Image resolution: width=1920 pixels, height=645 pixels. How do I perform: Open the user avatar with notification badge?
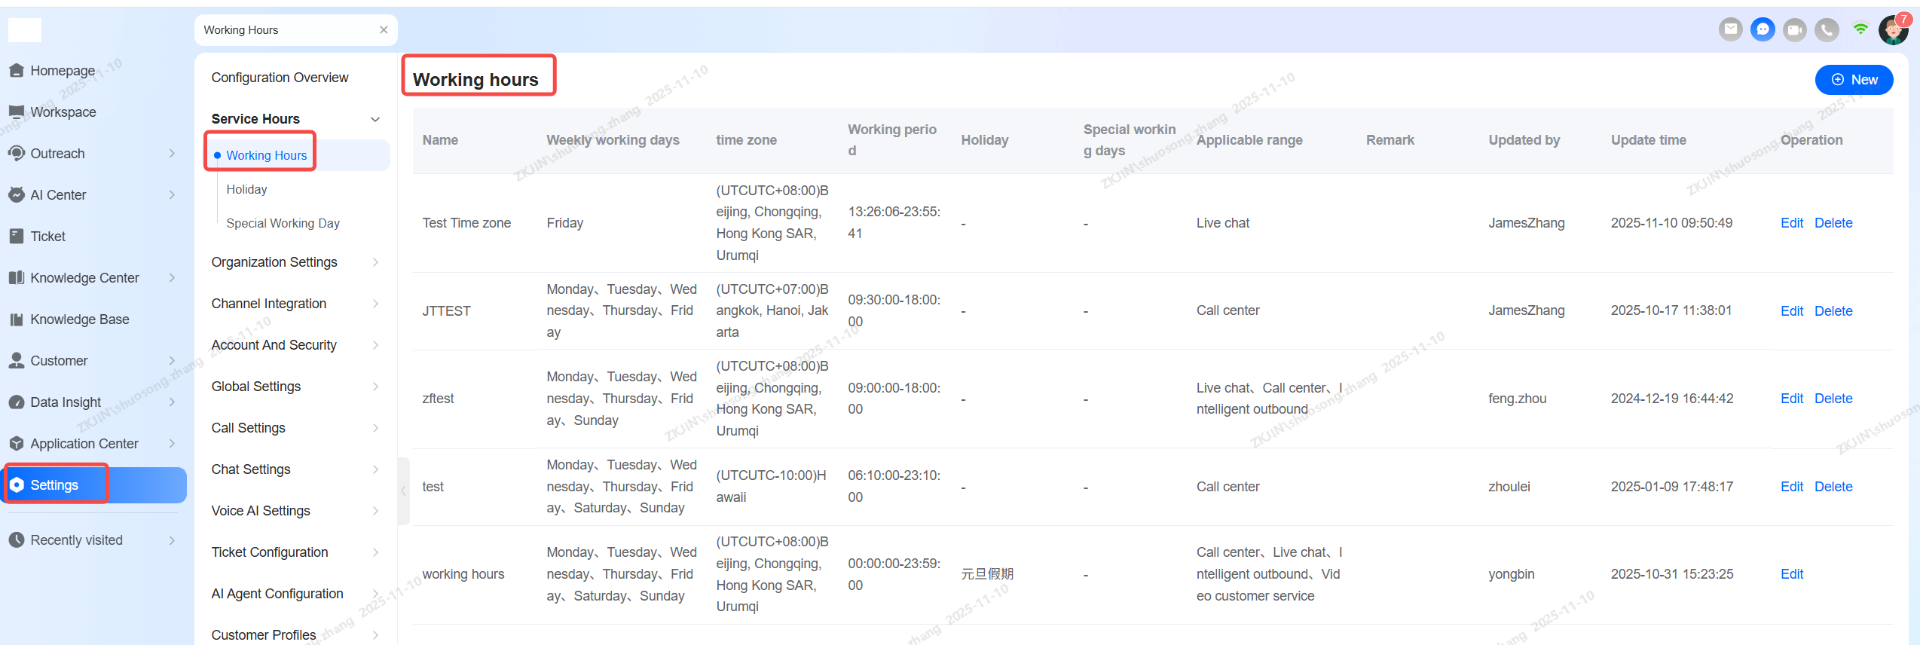[x=1892, y=30]
